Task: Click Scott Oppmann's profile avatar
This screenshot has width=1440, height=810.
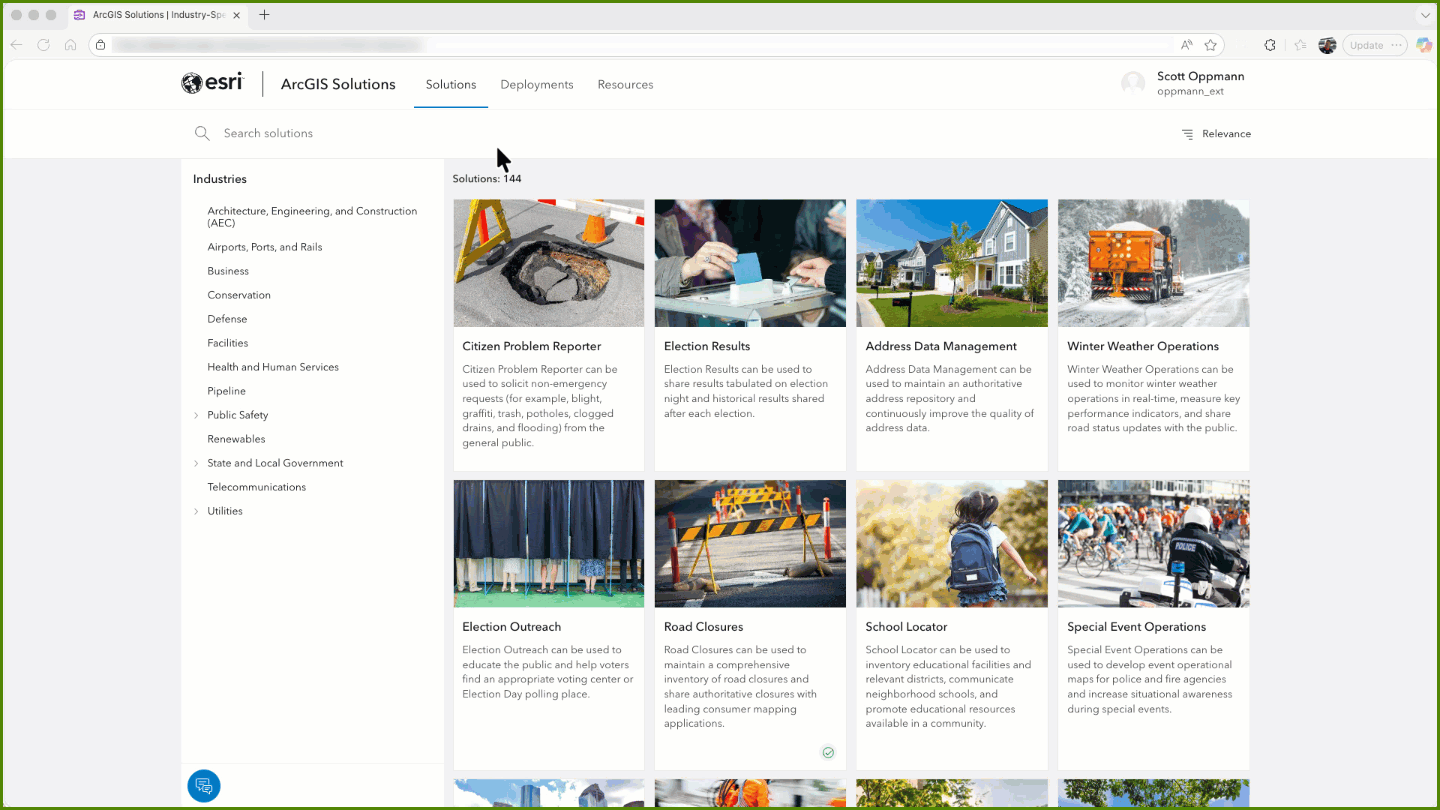Action: pyautogui.click(x=1133, y=84)
